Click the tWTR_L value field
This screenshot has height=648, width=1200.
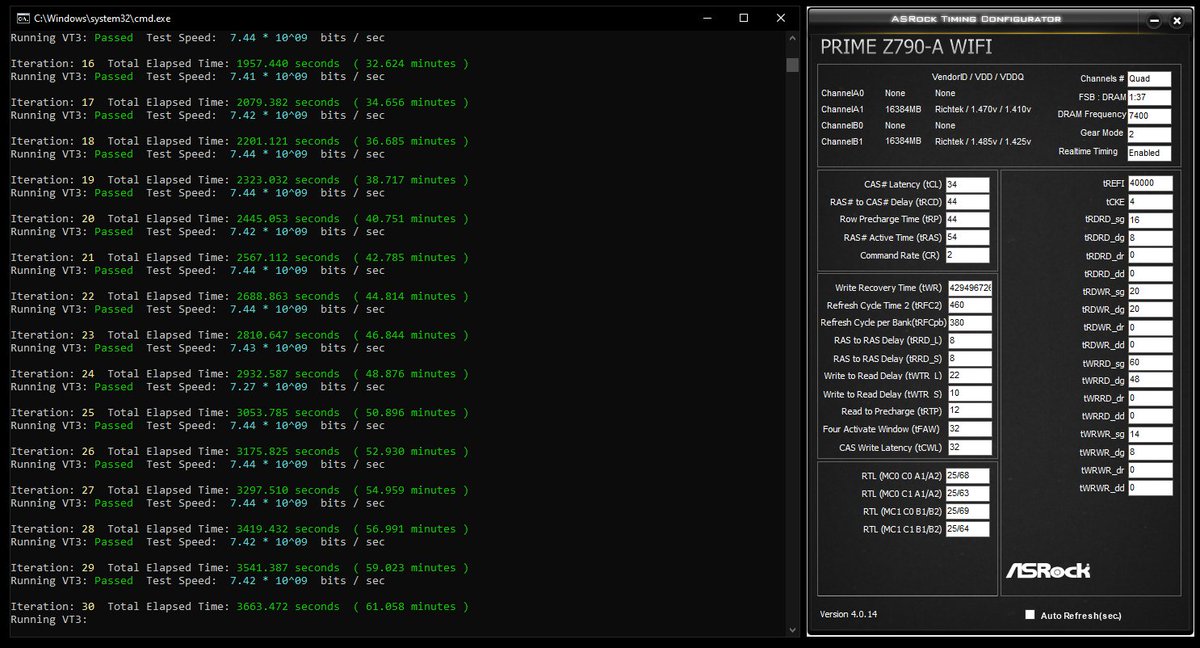[x=969, y=376]
